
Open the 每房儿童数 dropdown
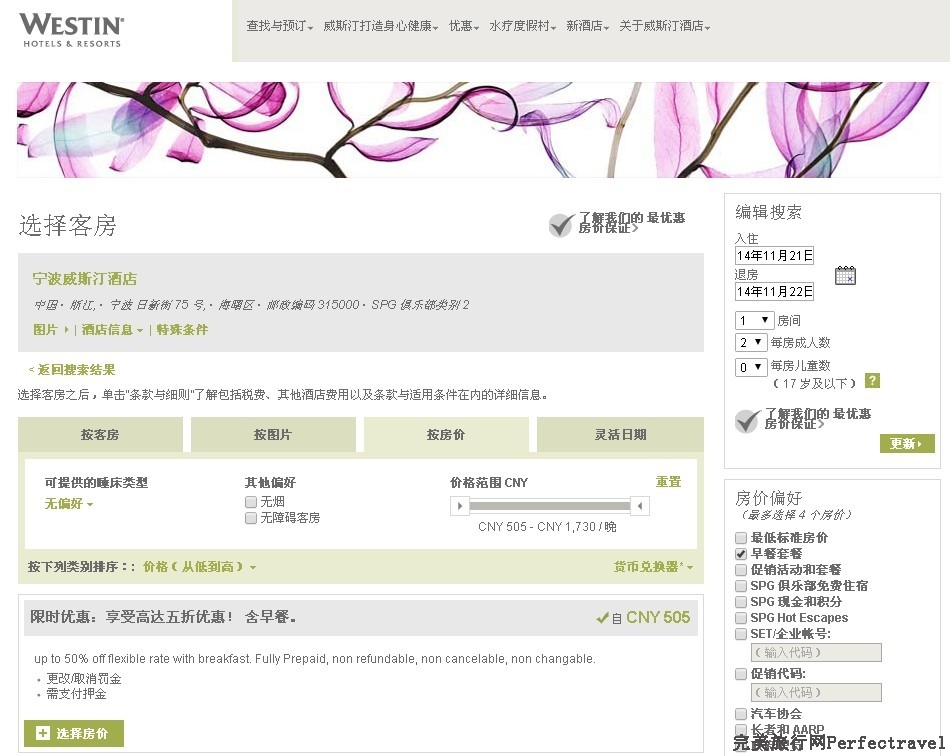(751, 367)
